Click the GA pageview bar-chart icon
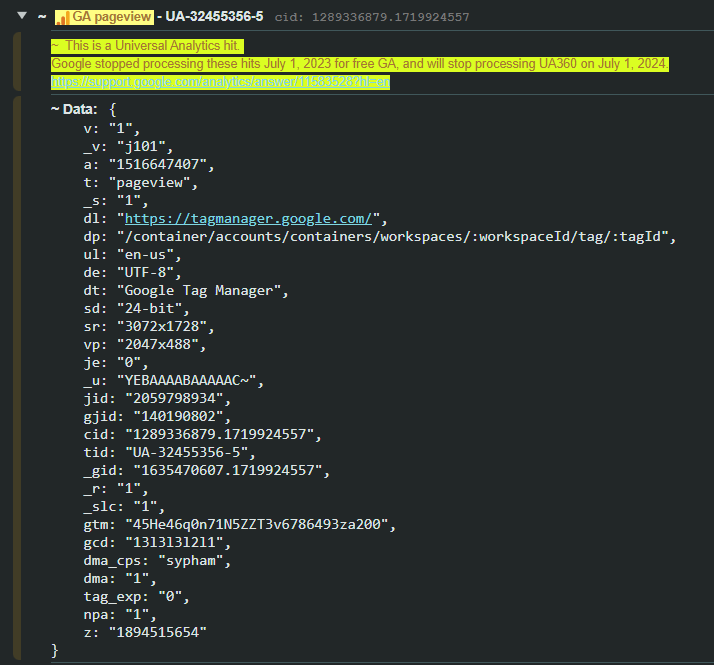Screen dimensions: 714x665 [x=62, y=18]
